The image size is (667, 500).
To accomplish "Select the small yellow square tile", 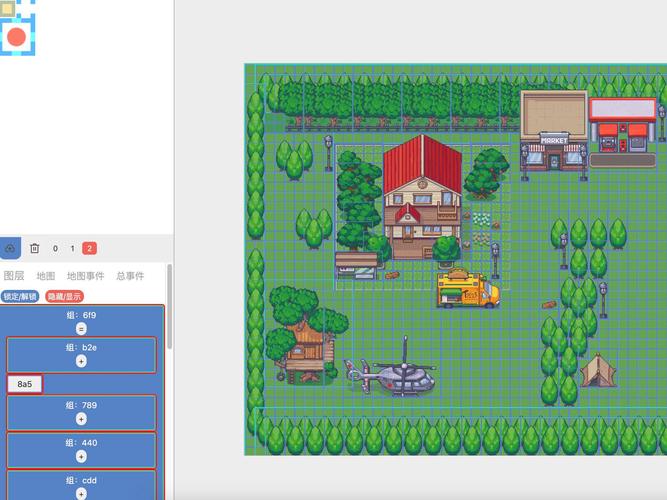I will [x=9, y=8].
